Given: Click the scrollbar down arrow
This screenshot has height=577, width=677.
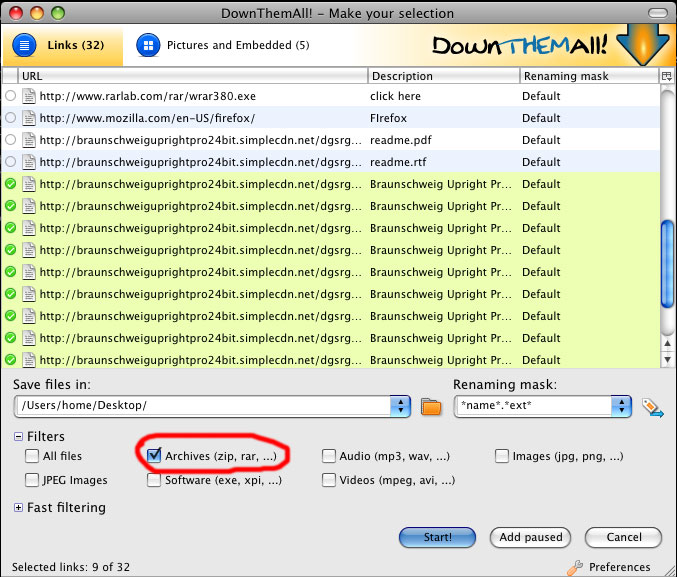Looking at the screenshot, I should [x=668, y=359].
